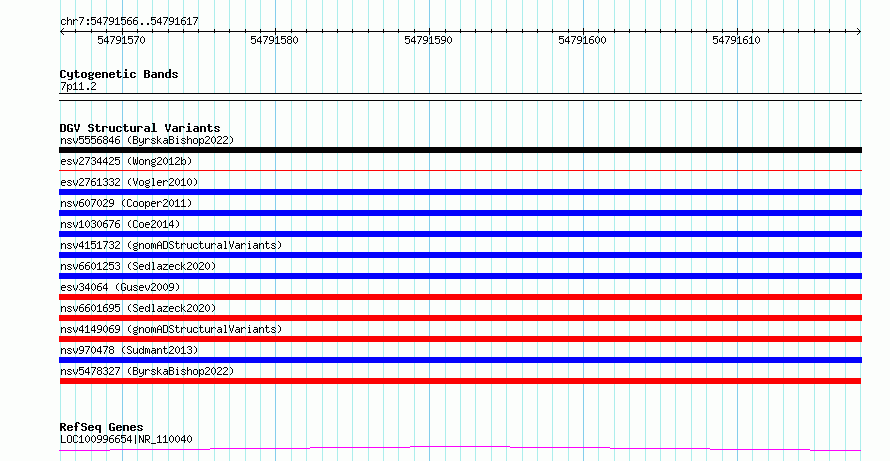Open variant nsv607029 (Cooper2011) label
The image size is (890, 461).
pyautogui.click(x=126, y=203)
